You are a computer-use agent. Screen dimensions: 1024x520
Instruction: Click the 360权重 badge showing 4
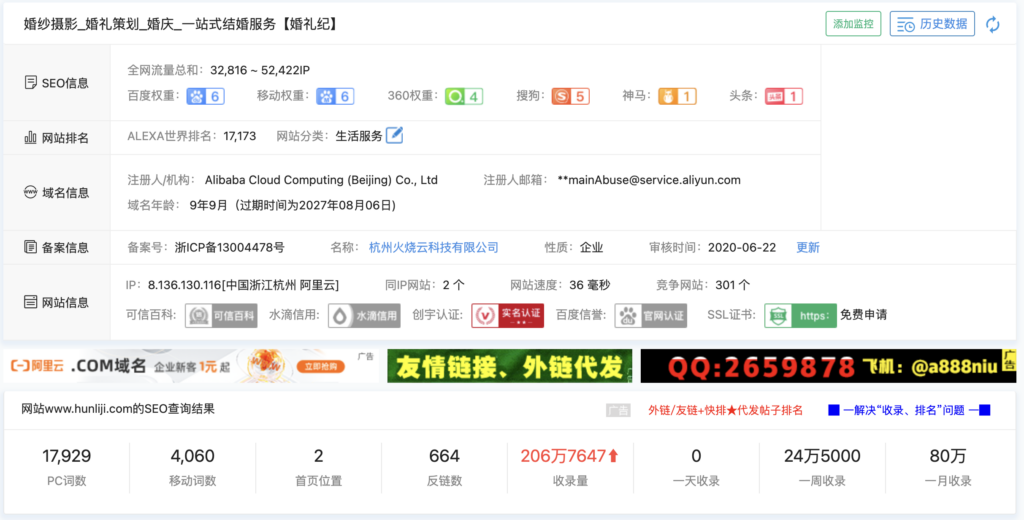464,96
